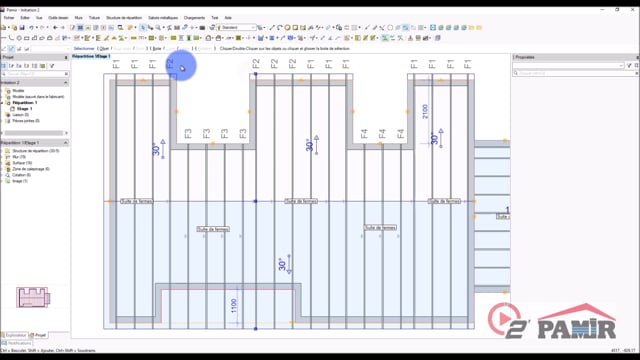Toggle the highlighted layer icon right of top toolbar
The width and height of the screenshot is (640, 360).
click(x=405, y=28)
